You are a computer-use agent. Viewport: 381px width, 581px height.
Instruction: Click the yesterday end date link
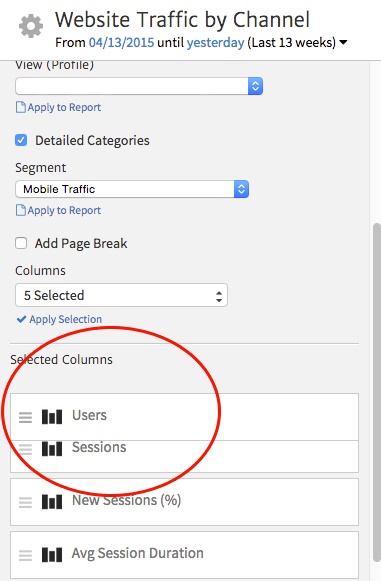[215, 43]
